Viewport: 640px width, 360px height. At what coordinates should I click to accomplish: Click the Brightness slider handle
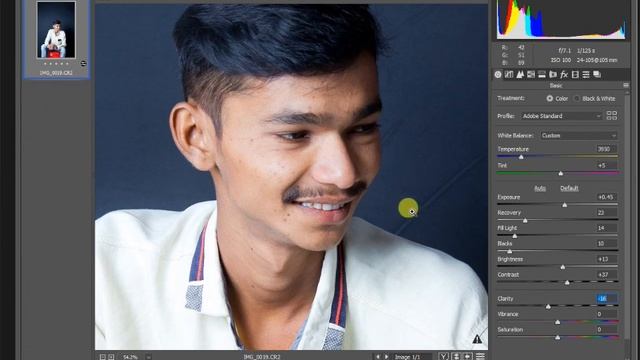click(563, 267)
